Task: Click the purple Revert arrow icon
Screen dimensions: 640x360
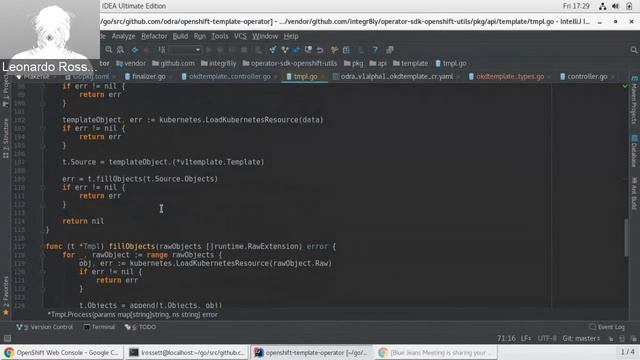Action: (320, 50)
